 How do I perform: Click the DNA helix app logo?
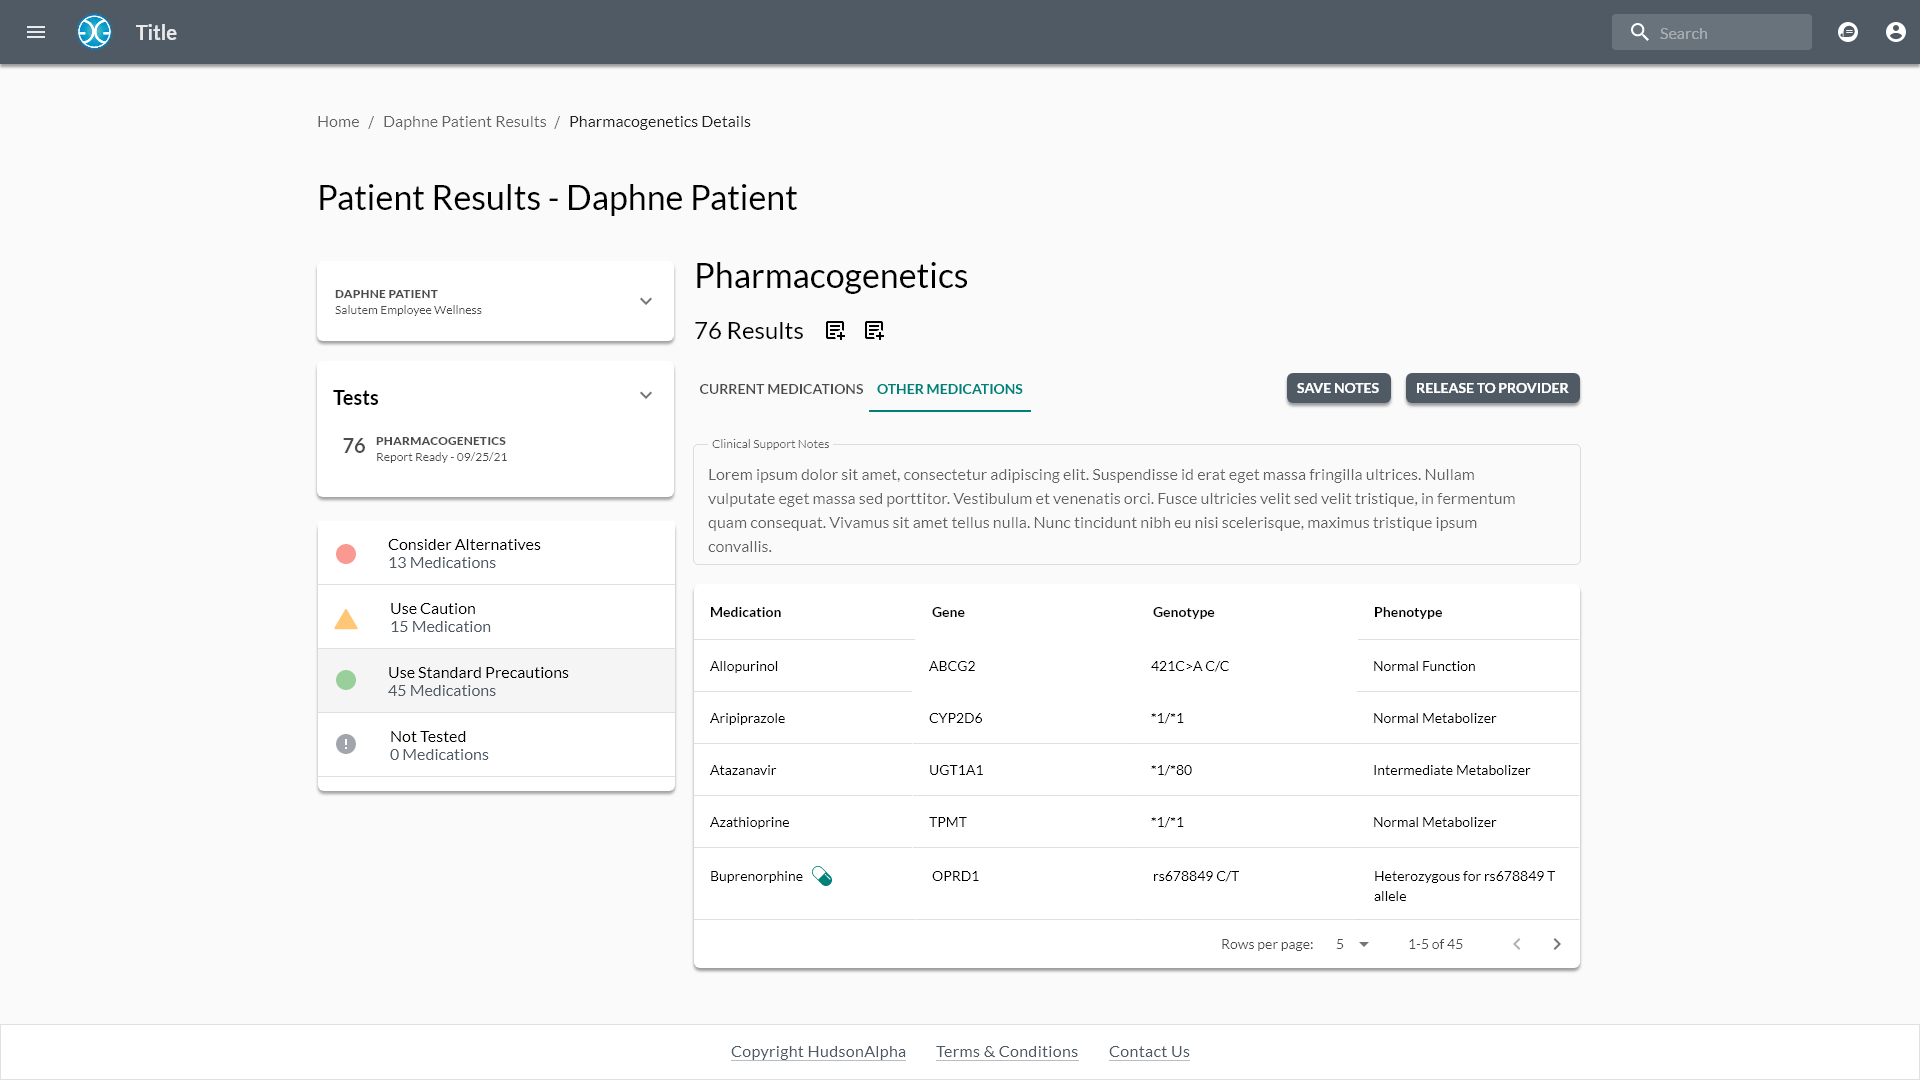pyautogui.click(x=94, y=32)
